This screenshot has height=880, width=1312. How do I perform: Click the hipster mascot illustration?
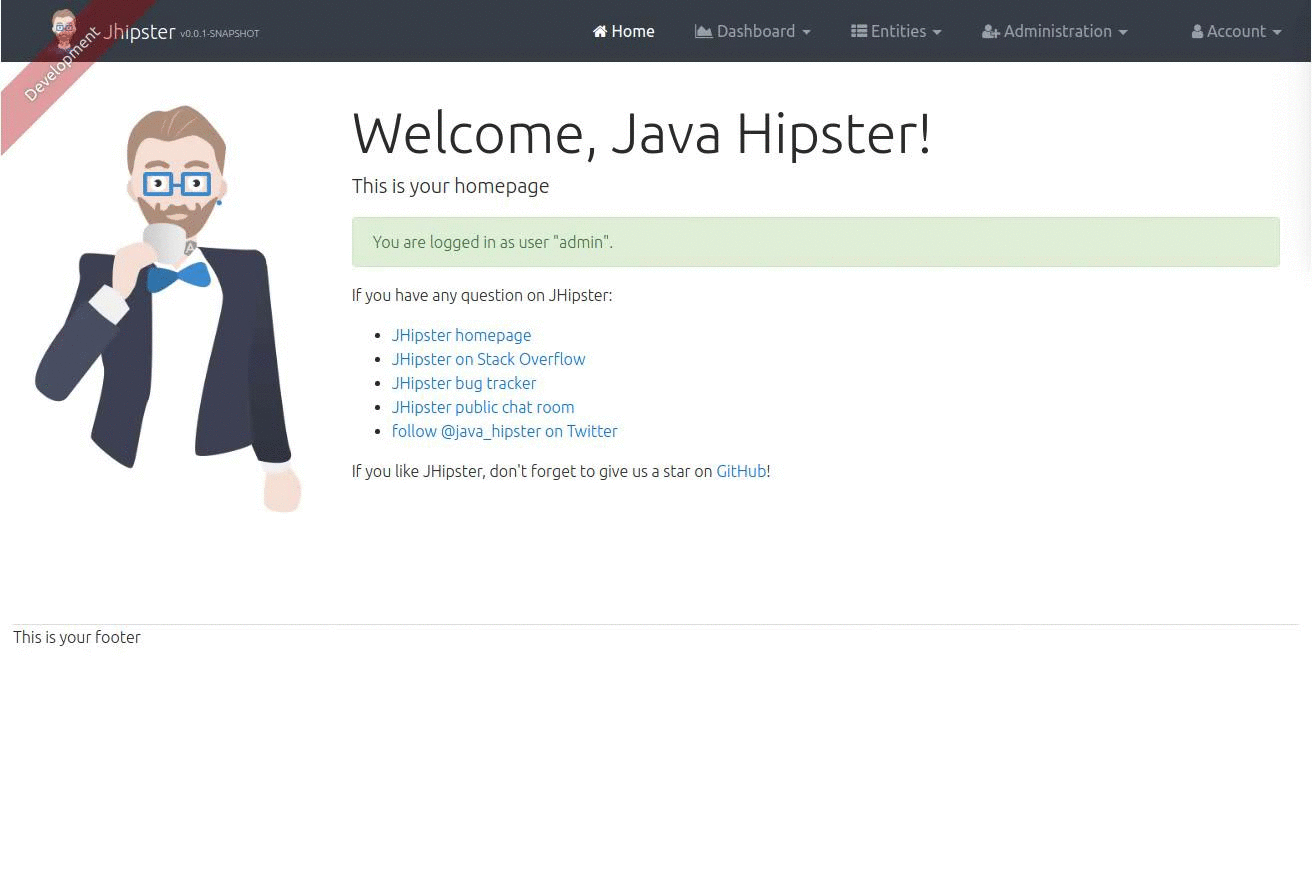click(x=167, y=308)
